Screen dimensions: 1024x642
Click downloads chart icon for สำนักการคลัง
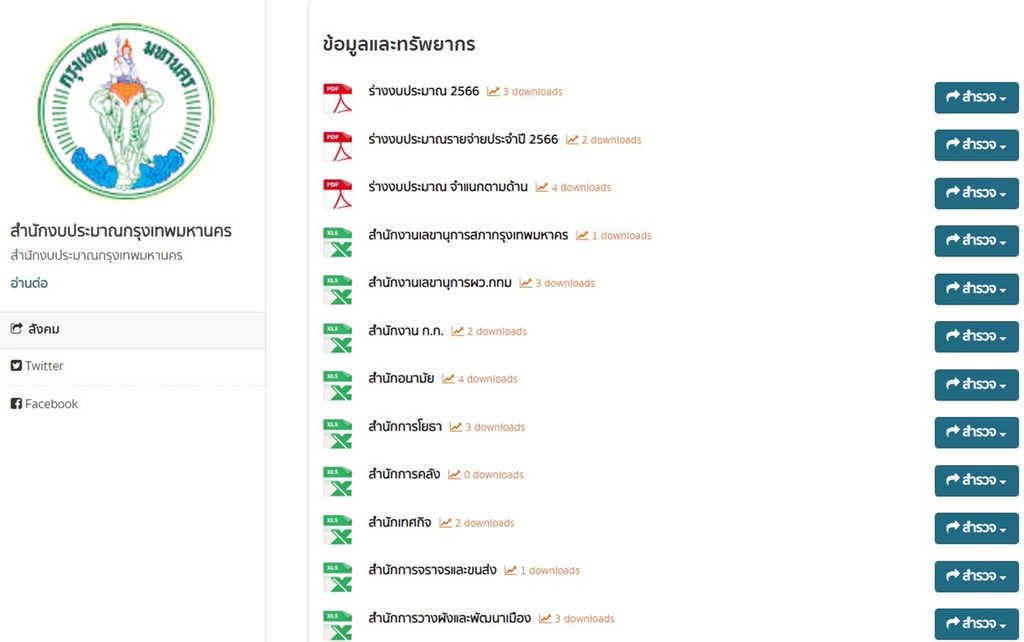coord(454,475)
